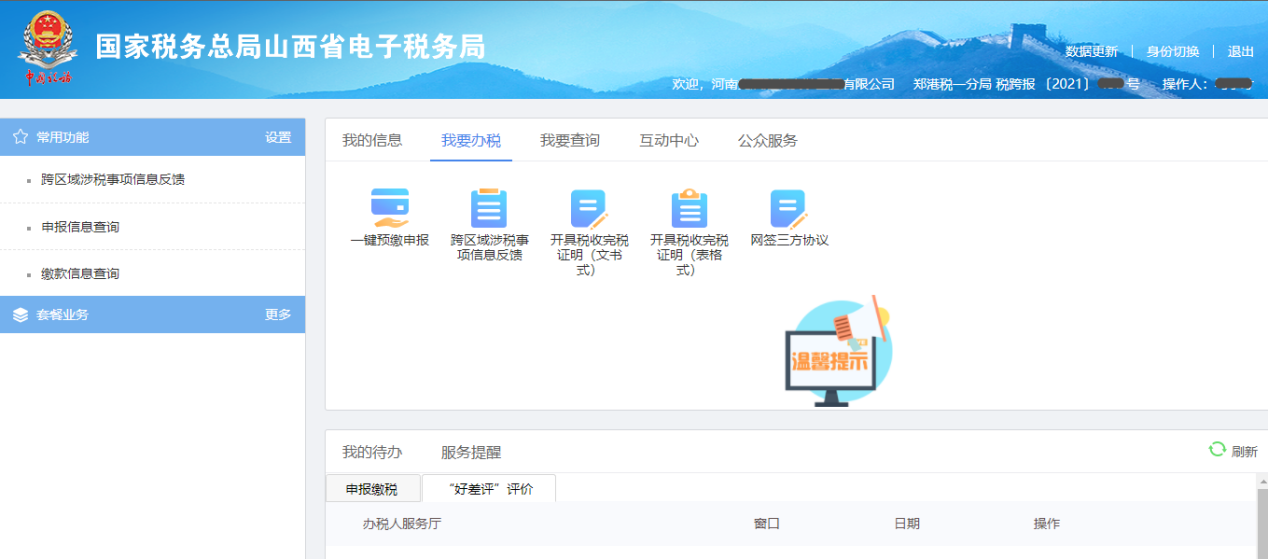Click the green refresh icon
The width and height of the screenshot is (1268, 559).
[x=1217, y=450]
